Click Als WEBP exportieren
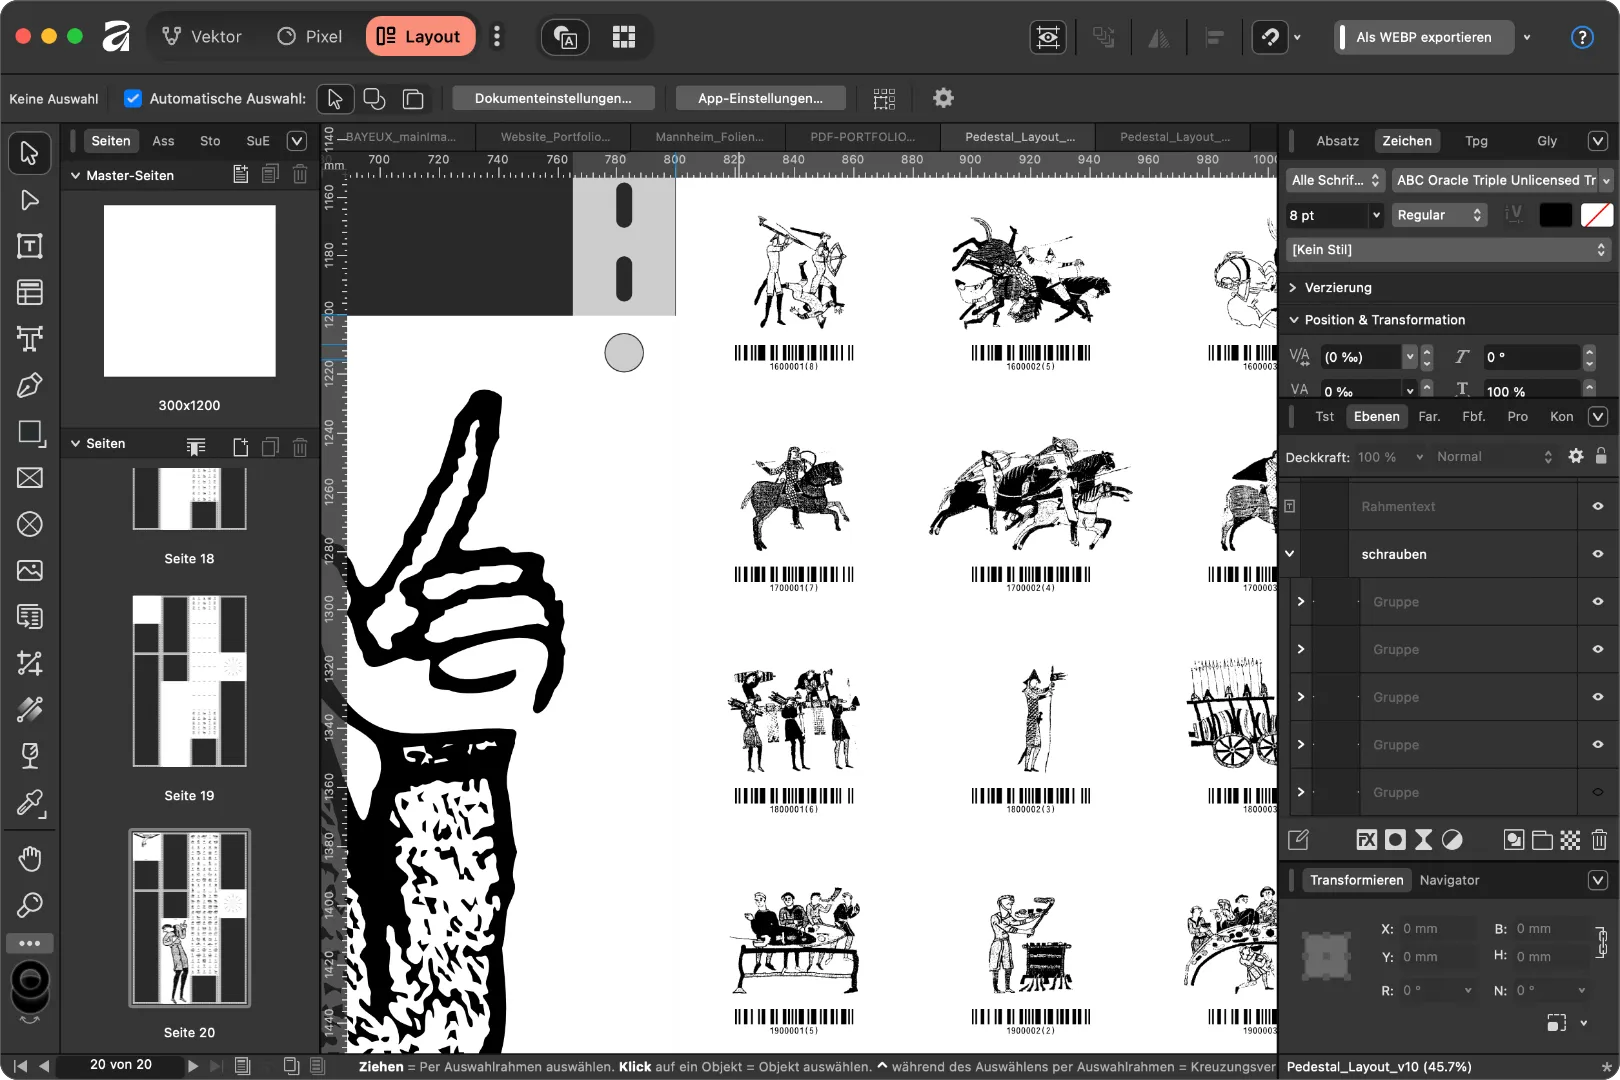Screen dimensions: 1620x1080 pos(1424,37)
